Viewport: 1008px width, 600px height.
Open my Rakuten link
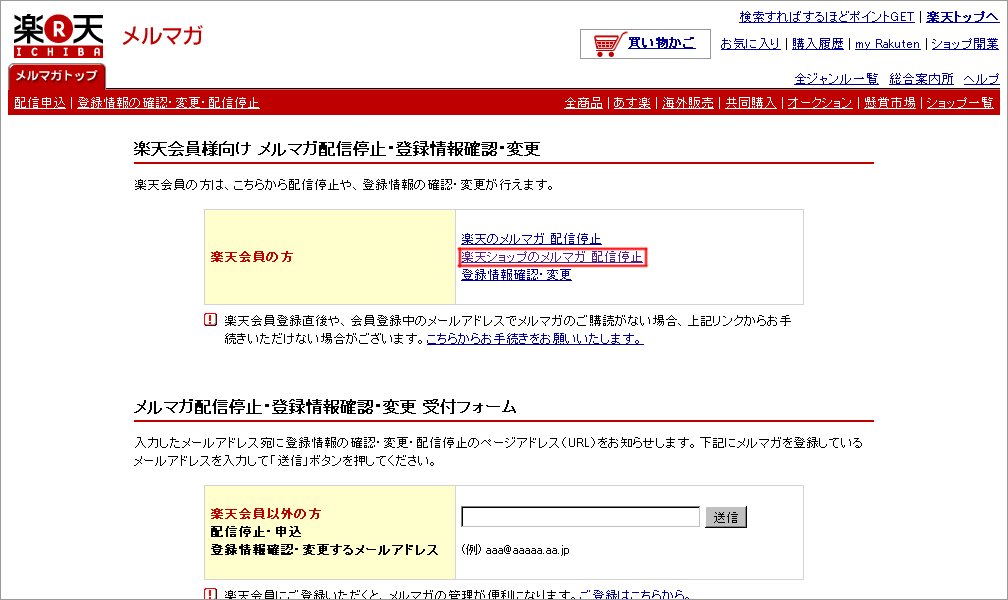[887, 44]
